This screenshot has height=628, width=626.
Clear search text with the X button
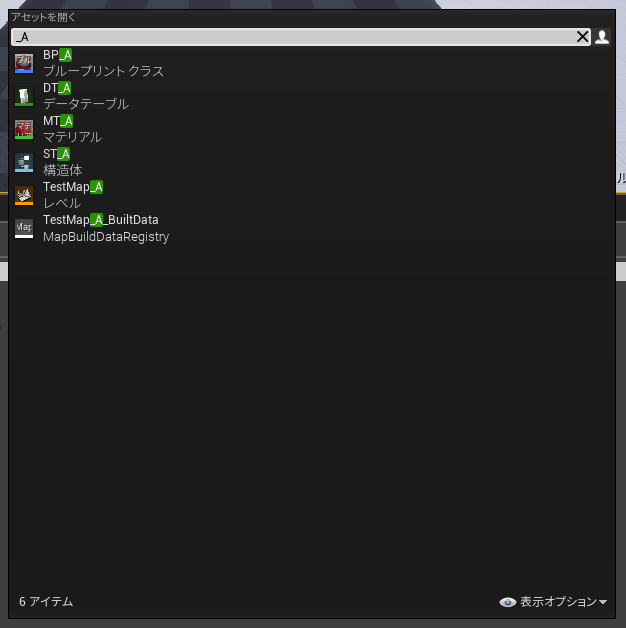(582, 37)
